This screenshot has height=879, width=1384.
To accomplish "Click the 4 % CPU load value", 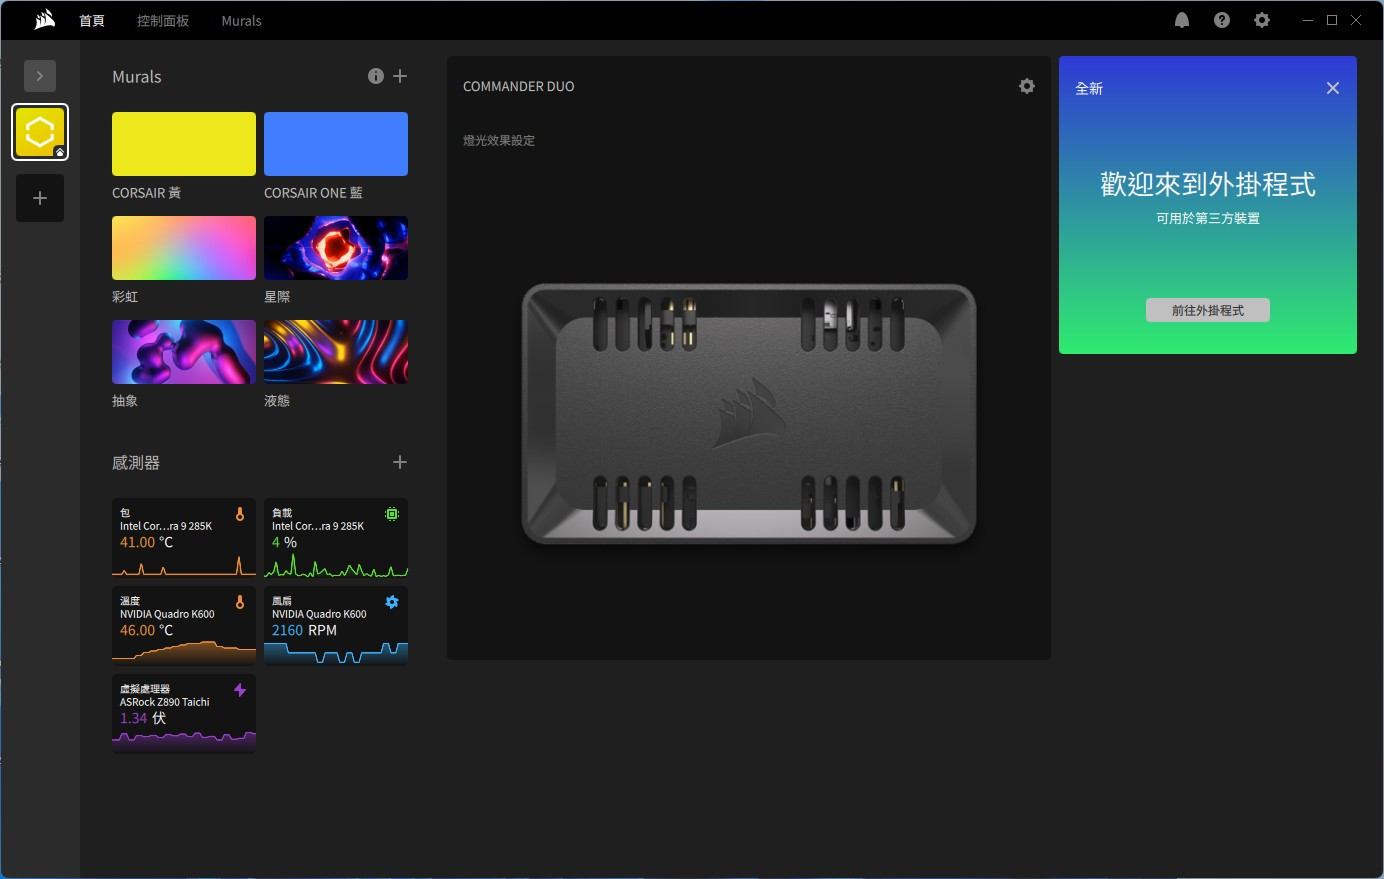I will click(284, 542).
